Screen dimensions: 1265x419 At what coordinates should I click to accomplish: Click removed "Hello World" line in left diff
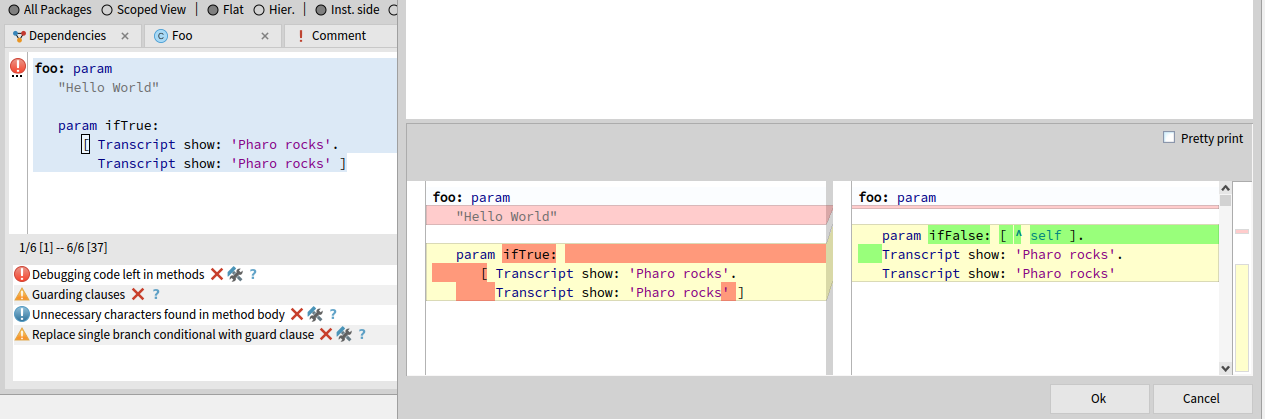[x=626, y=216]
